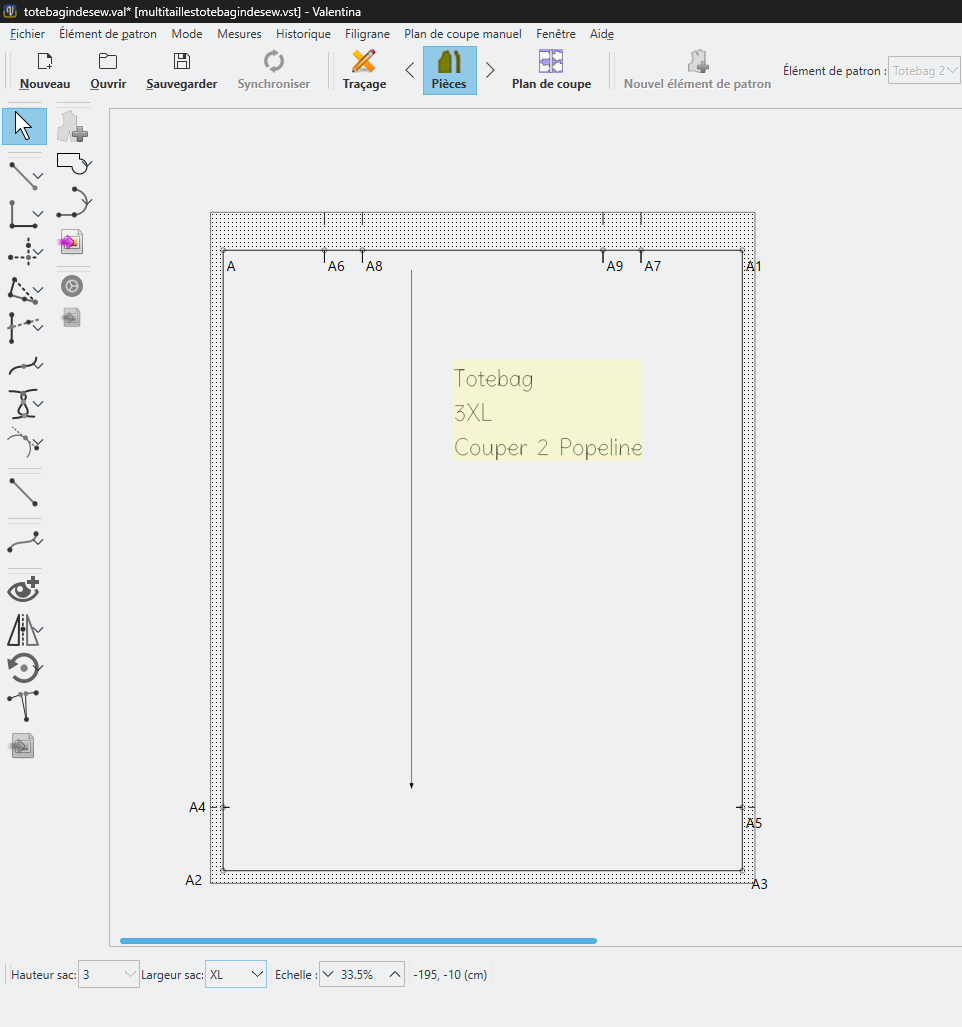
Task: Switch to Plan de coupe mode
Action: [551, 70]
